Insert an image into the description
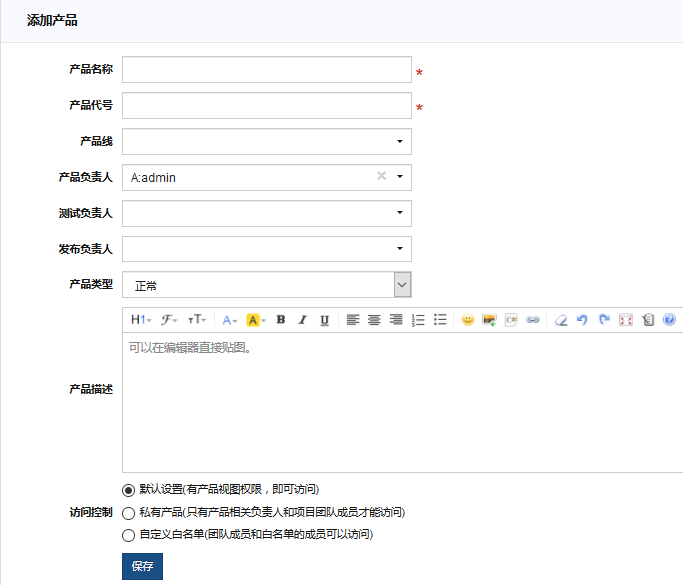683x585 pixels. (489, 320)
